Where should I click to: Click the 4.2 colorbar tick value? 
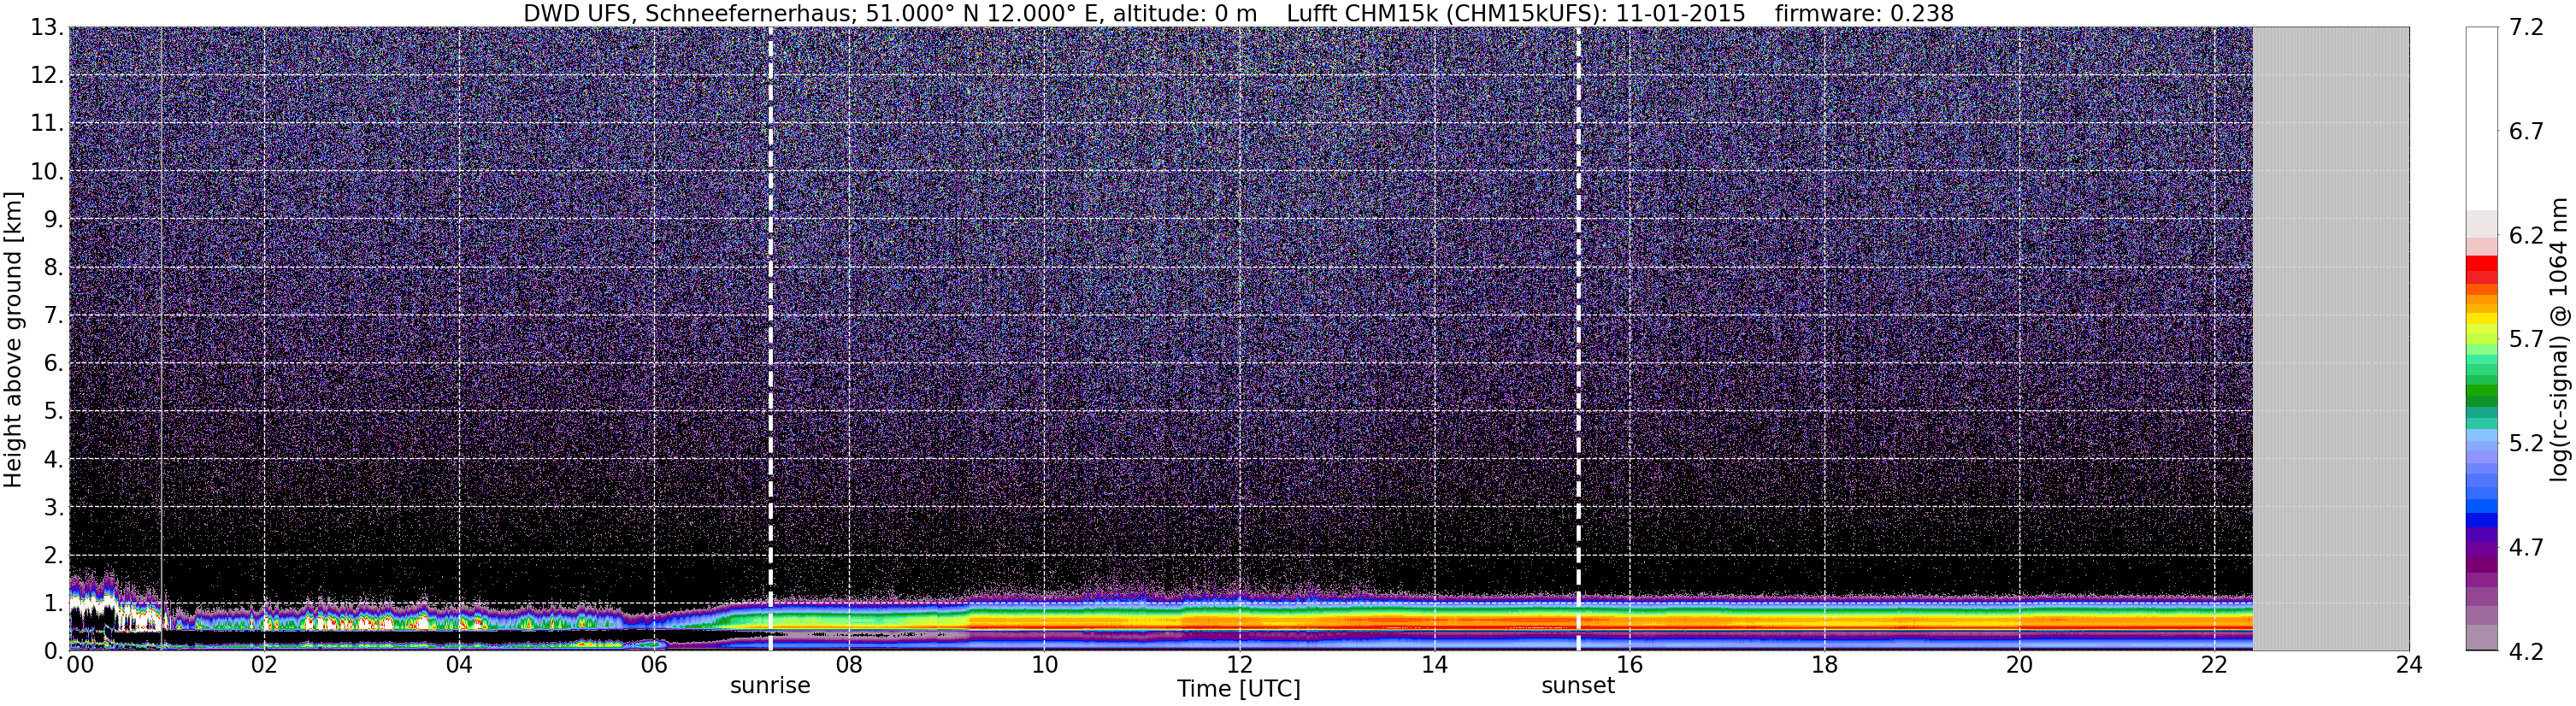coord(2525,652)
